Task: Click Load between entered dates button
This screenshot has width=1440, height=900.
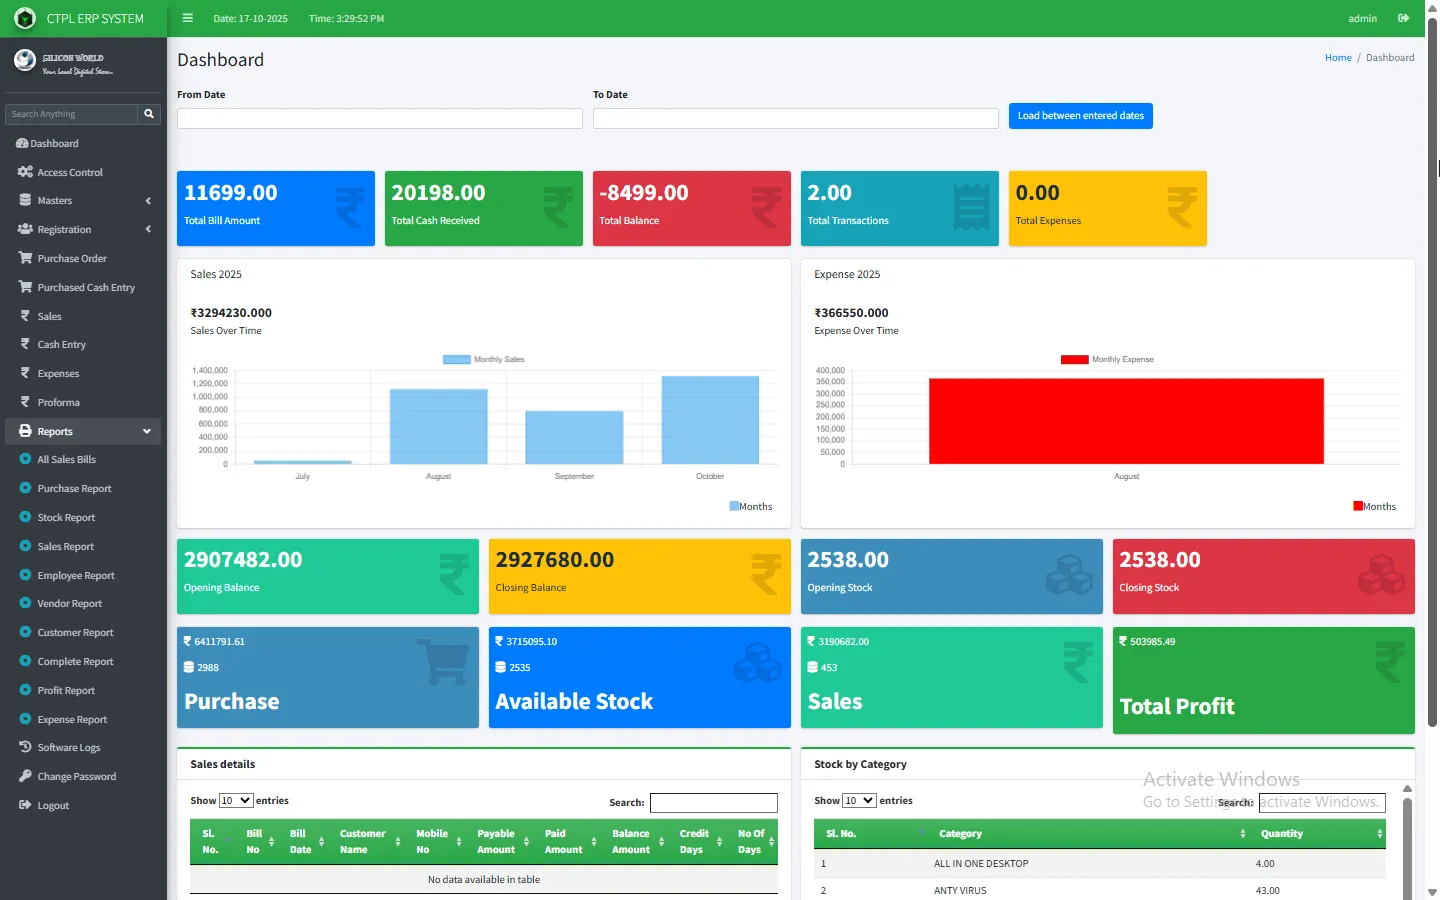Action: [1080, 116]
